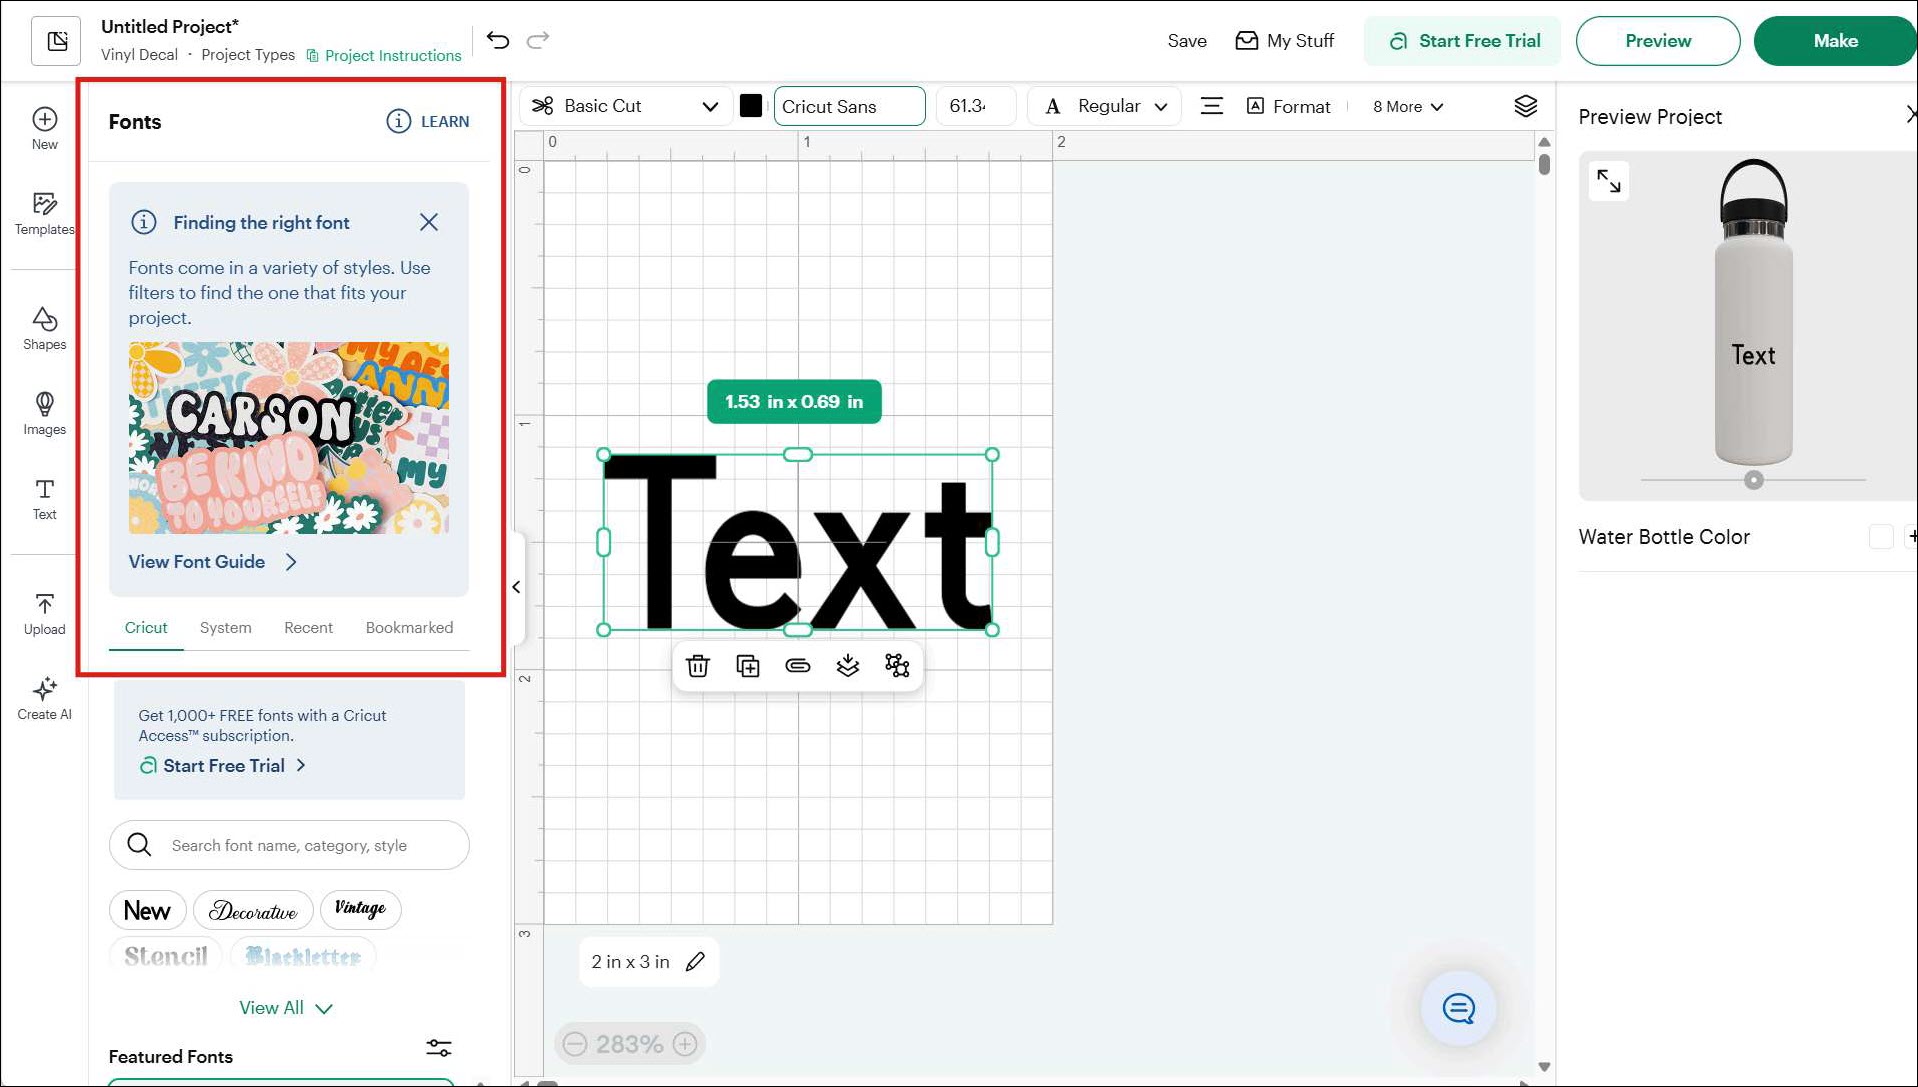
Task: Open the font filter settings icon
Action: (439, 1047)
